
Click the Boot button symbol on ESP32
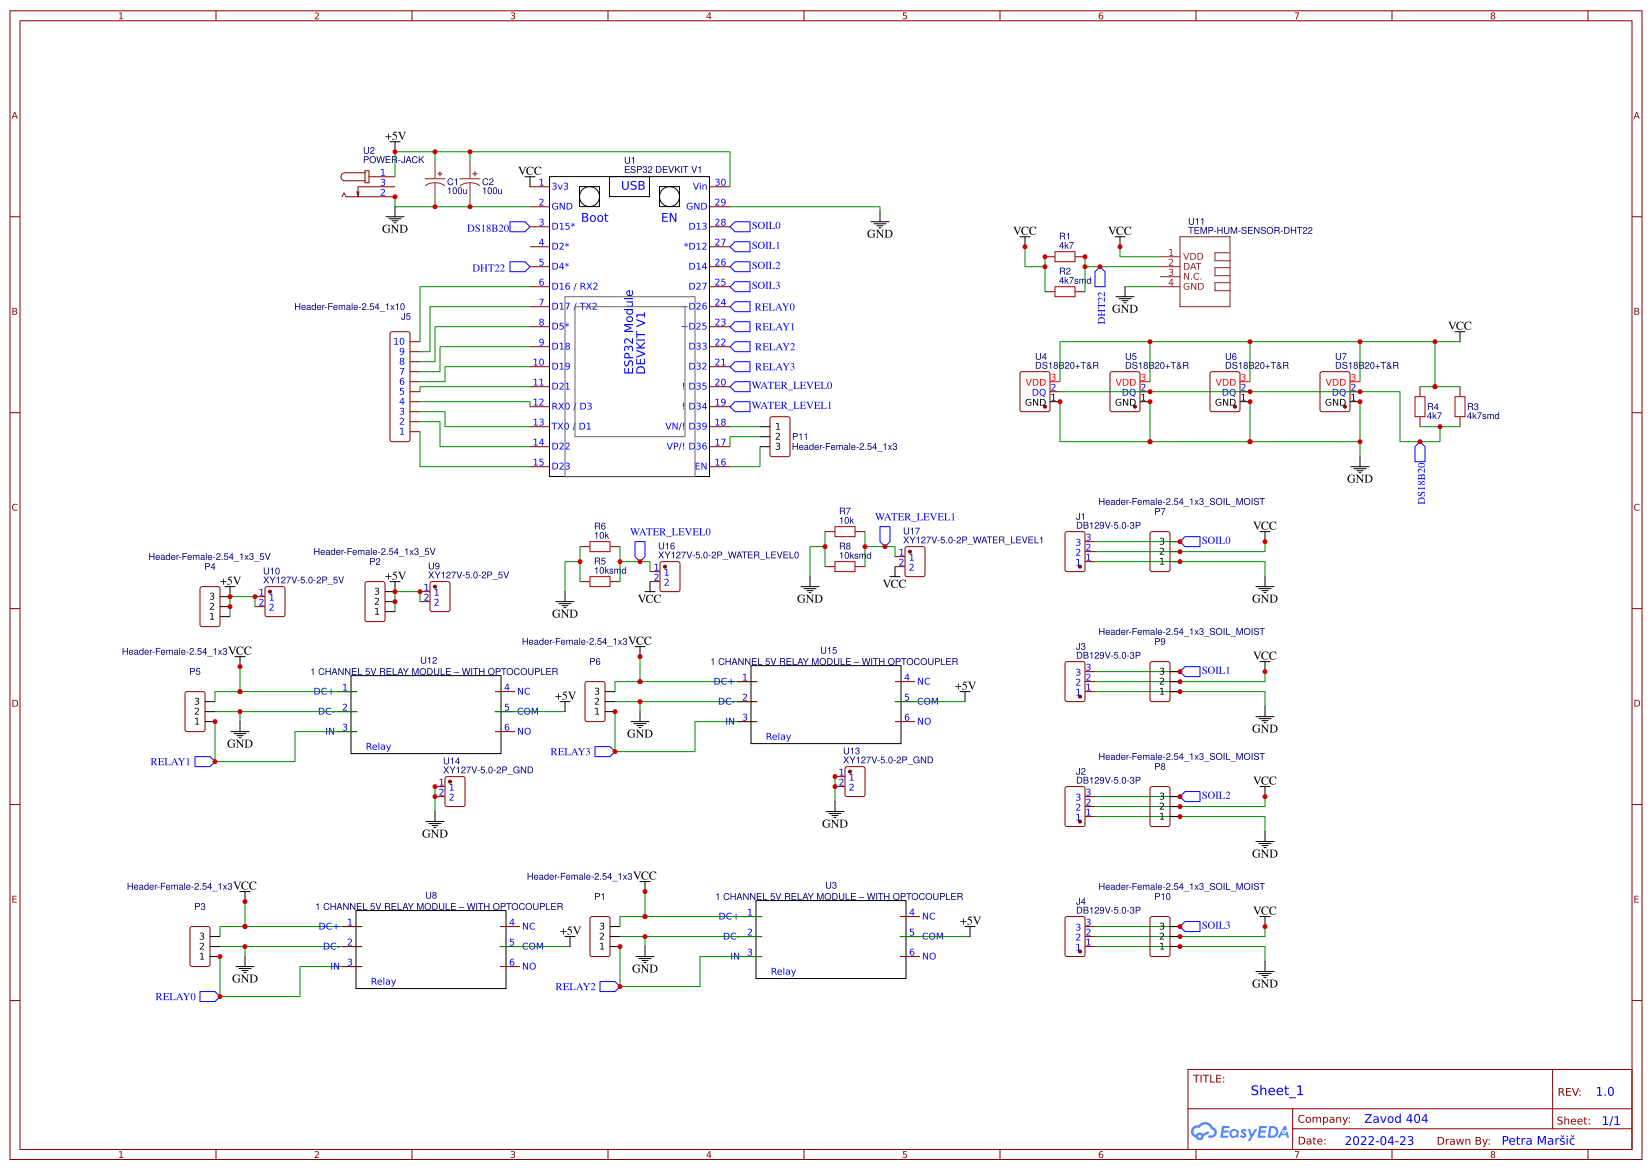(x=590, y=196)
